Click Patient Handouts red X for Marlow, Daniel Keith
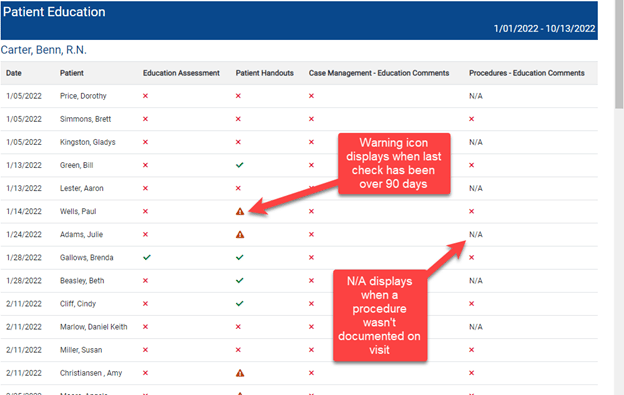Image resolution: width=624 pixels, height=395 pixels. pyautogui.click(x=238, y=327)
